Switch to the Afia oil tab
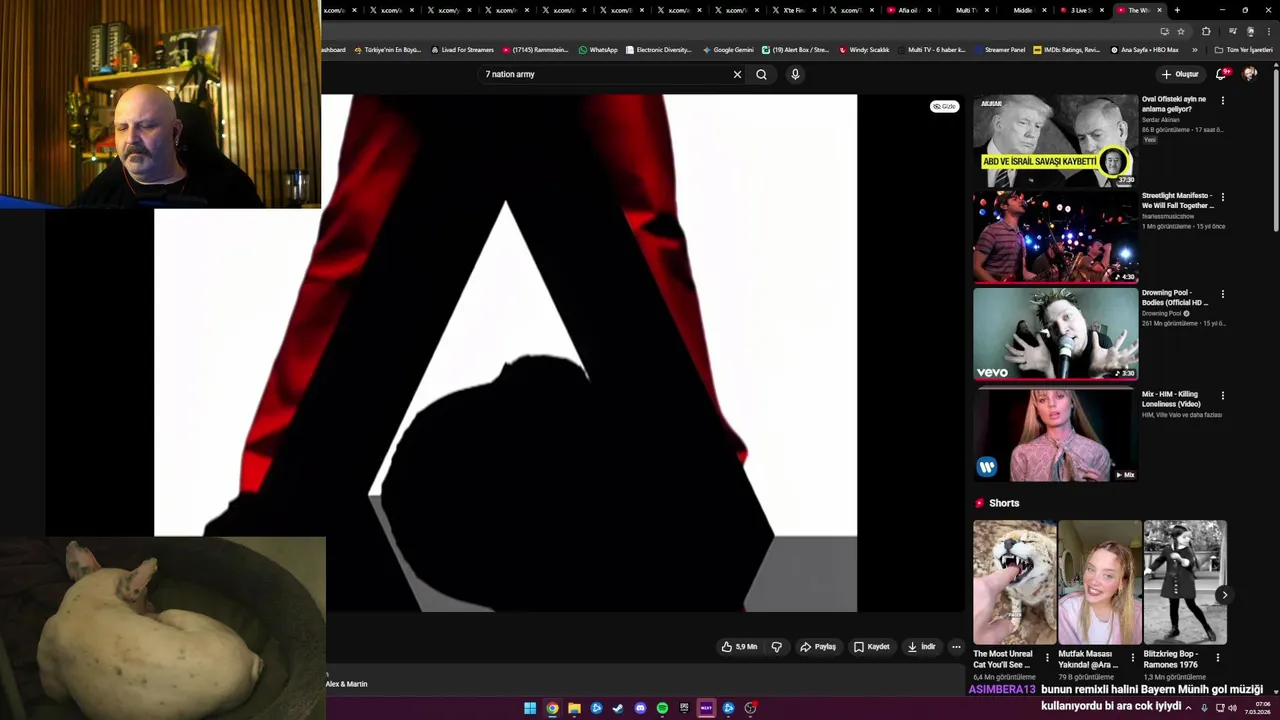 pos(908,10)
